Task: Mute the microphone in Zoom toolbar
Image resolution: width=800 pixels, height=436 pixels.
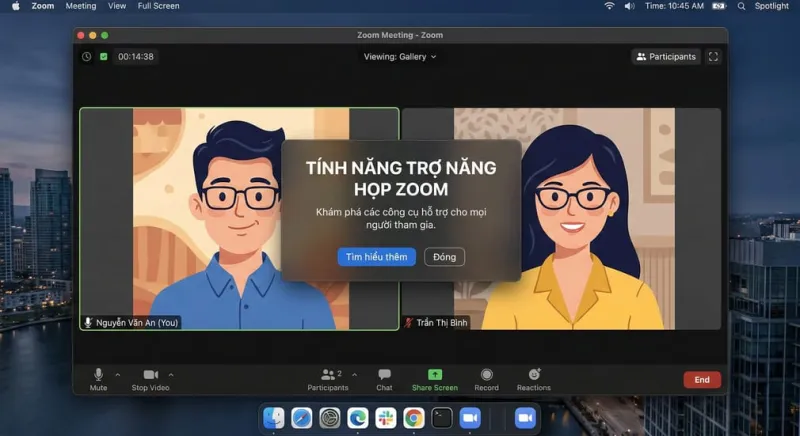Action: click(x=98, y=379)
